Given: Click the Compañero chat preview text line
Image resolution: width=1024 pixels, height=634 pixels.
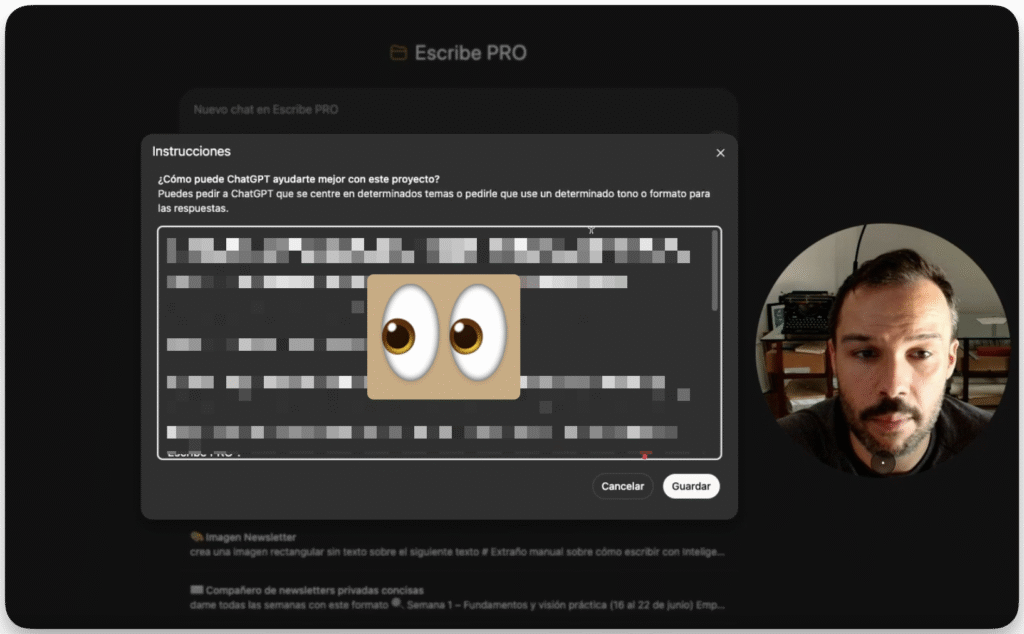Looking at the screenshot, I should 457,605.
